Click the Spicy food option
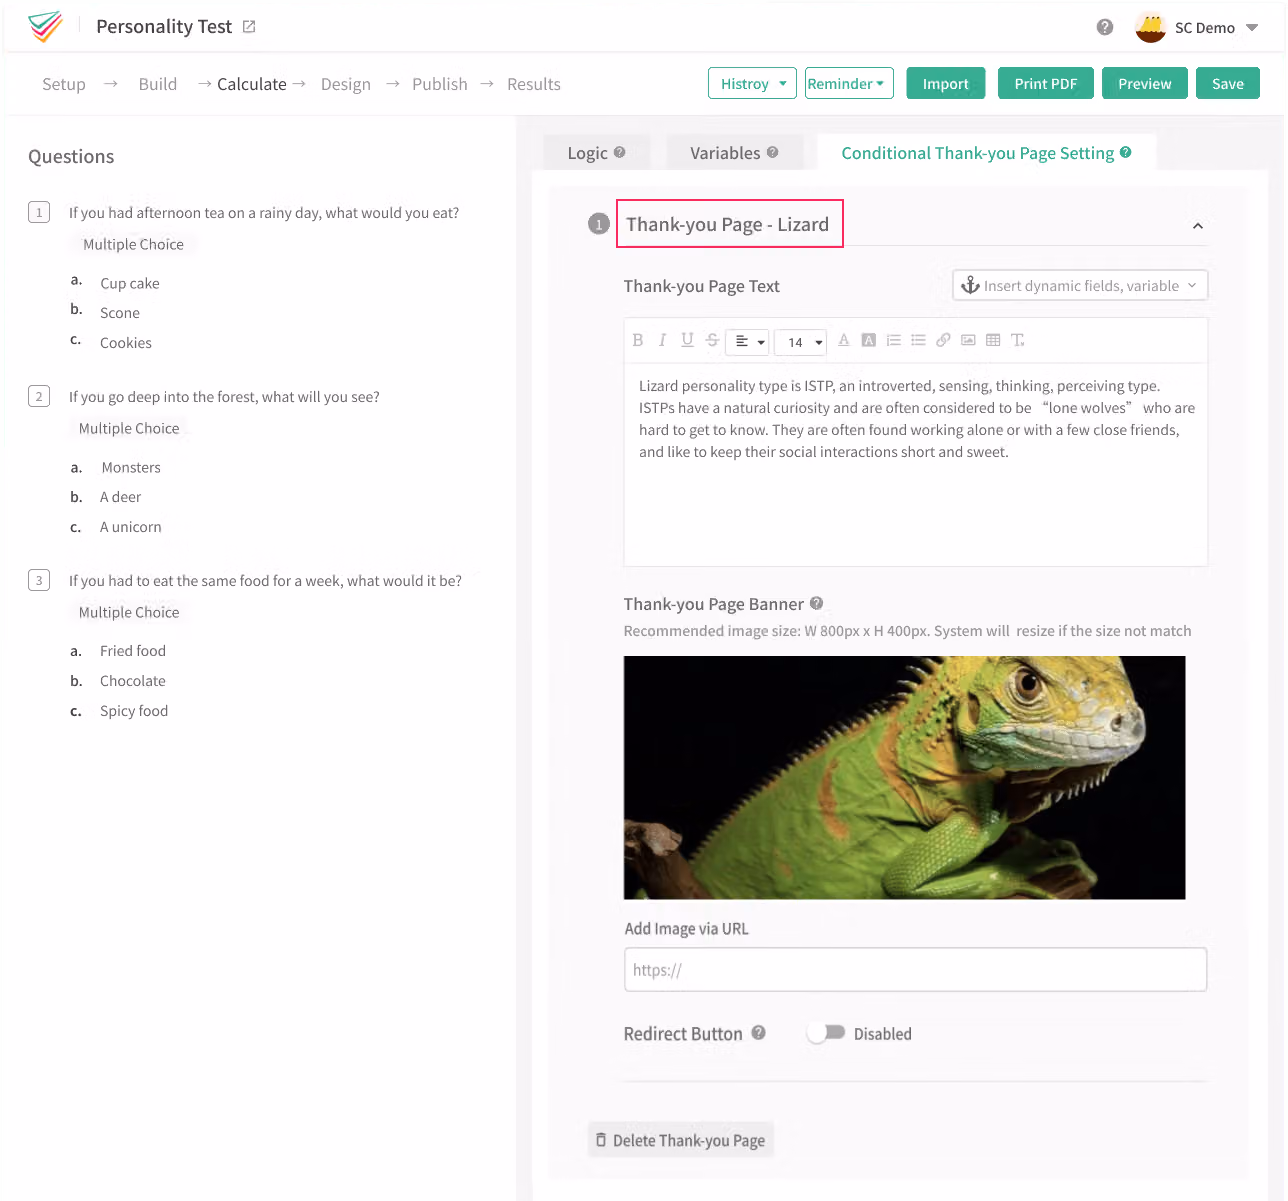Screen dimensions: 1288x1201 coord(134,711)
